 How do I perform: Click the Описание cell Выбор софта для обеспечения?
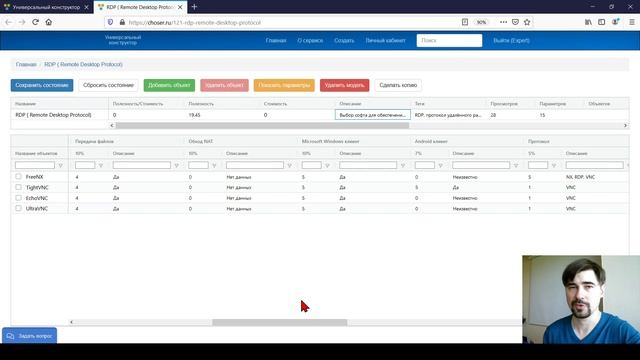pyautogui.click(x=373, y=115)
